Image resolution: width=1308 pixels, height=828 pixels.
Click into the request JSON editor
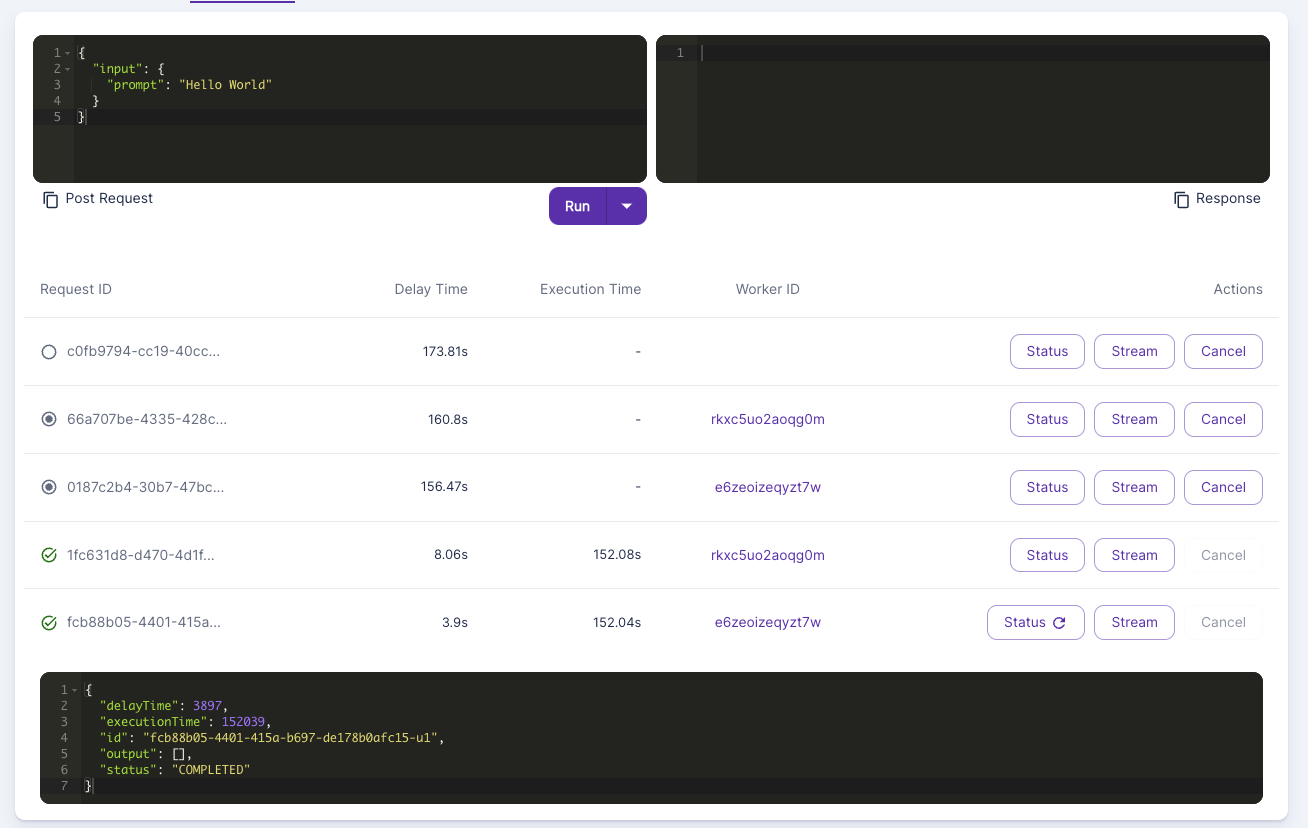point(340,109)
